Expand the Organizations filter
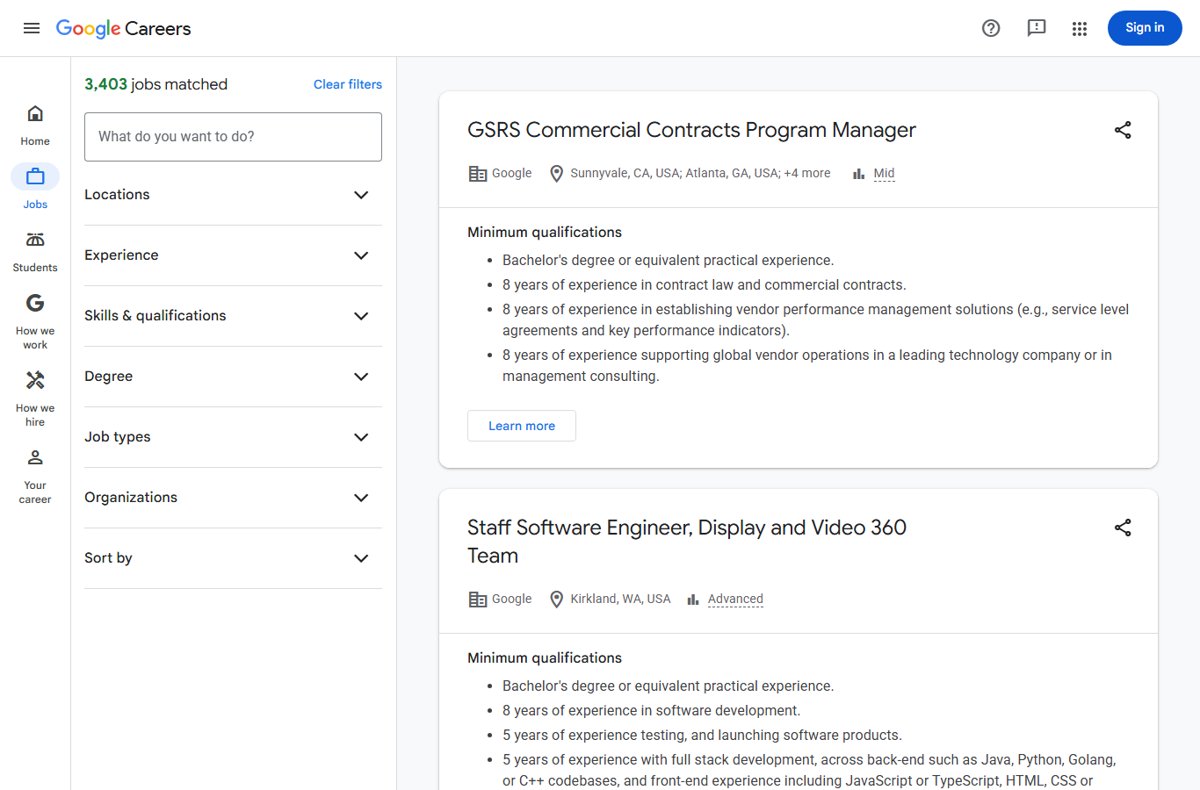Image resolution: width=1200 pixels, height=790 pixels. [x=233, y=497]
